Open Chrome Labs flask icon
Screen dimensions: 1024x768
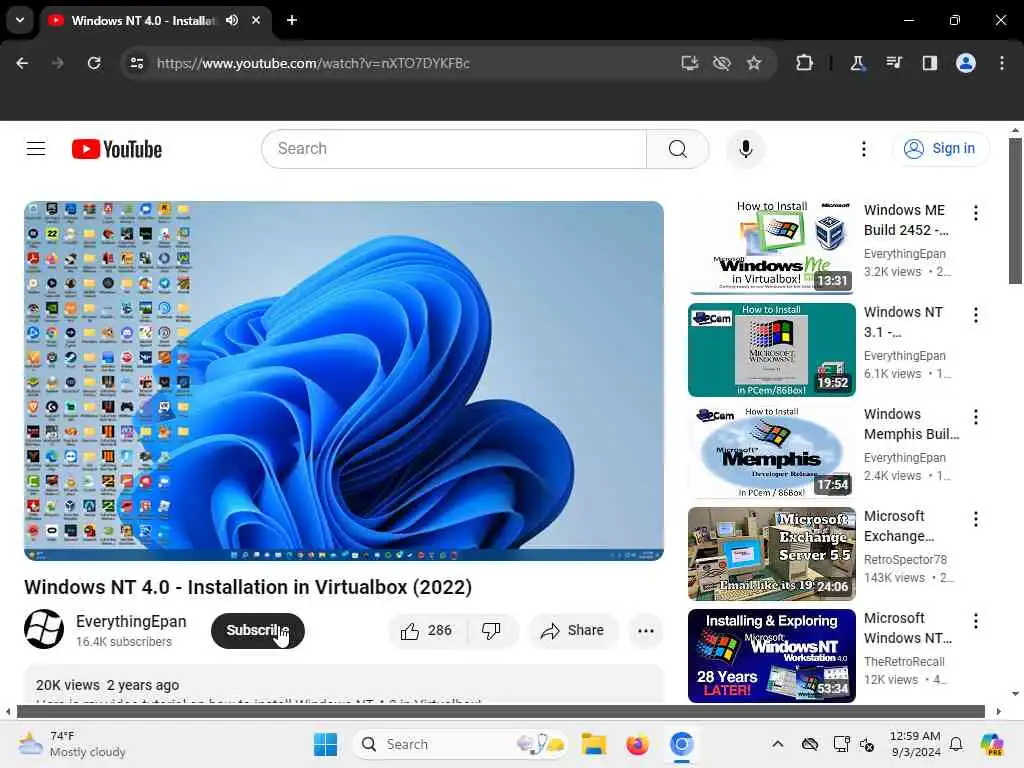coord(857,63)
